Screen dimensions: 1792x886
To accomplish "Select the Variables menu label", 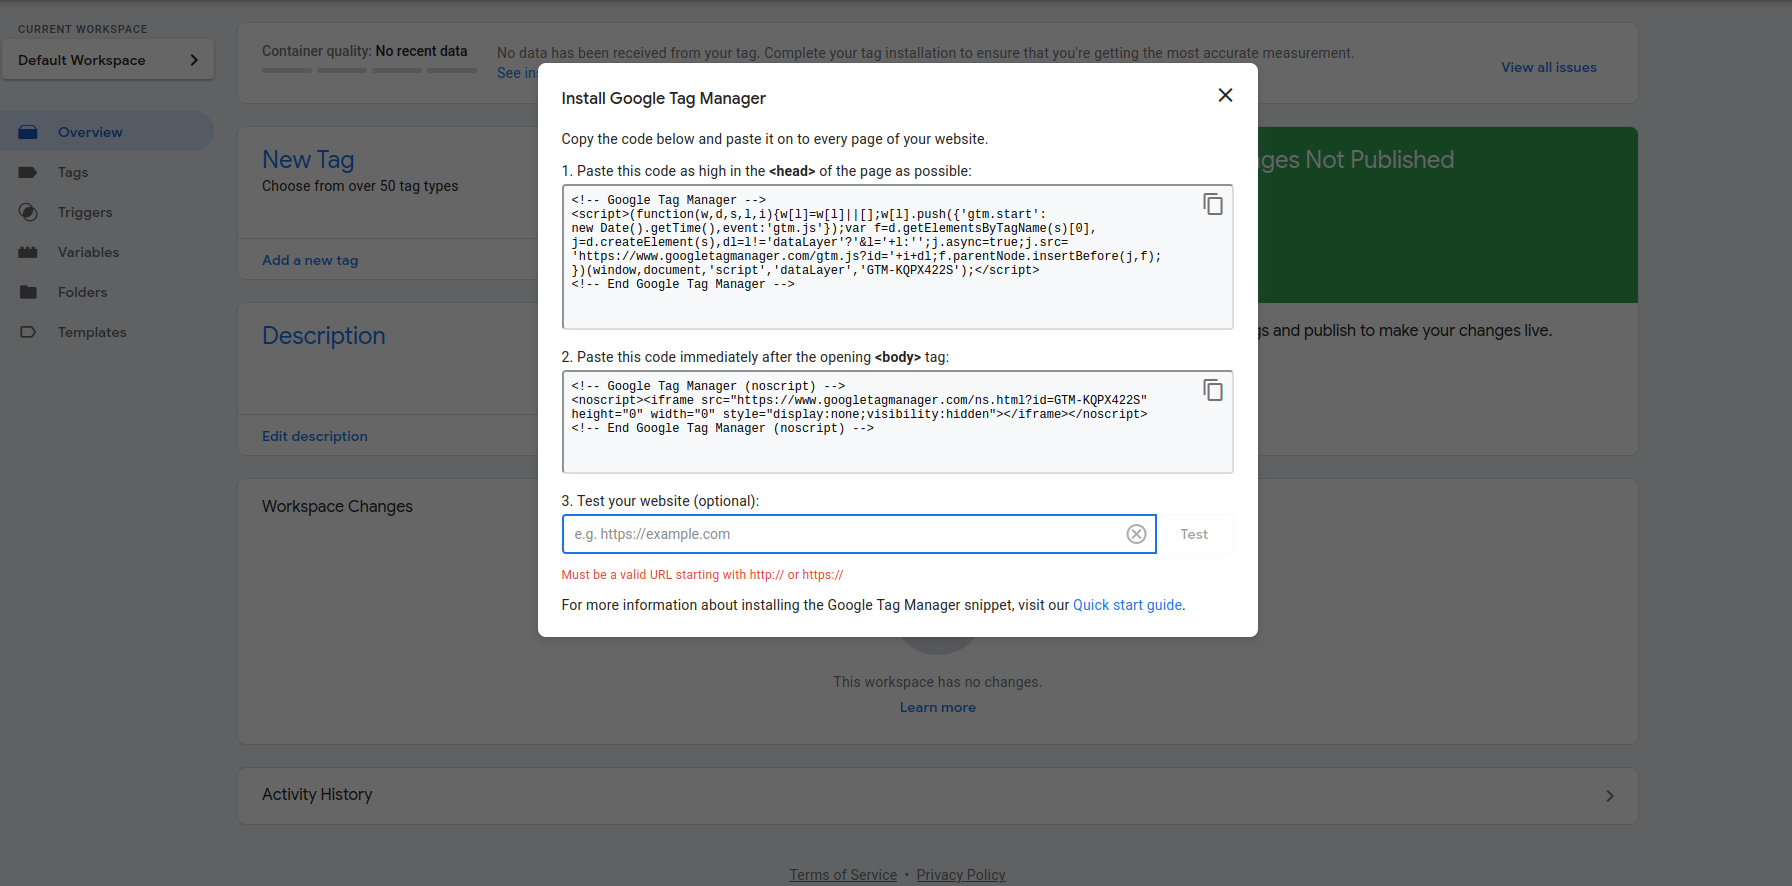I will tap(88, 252).
